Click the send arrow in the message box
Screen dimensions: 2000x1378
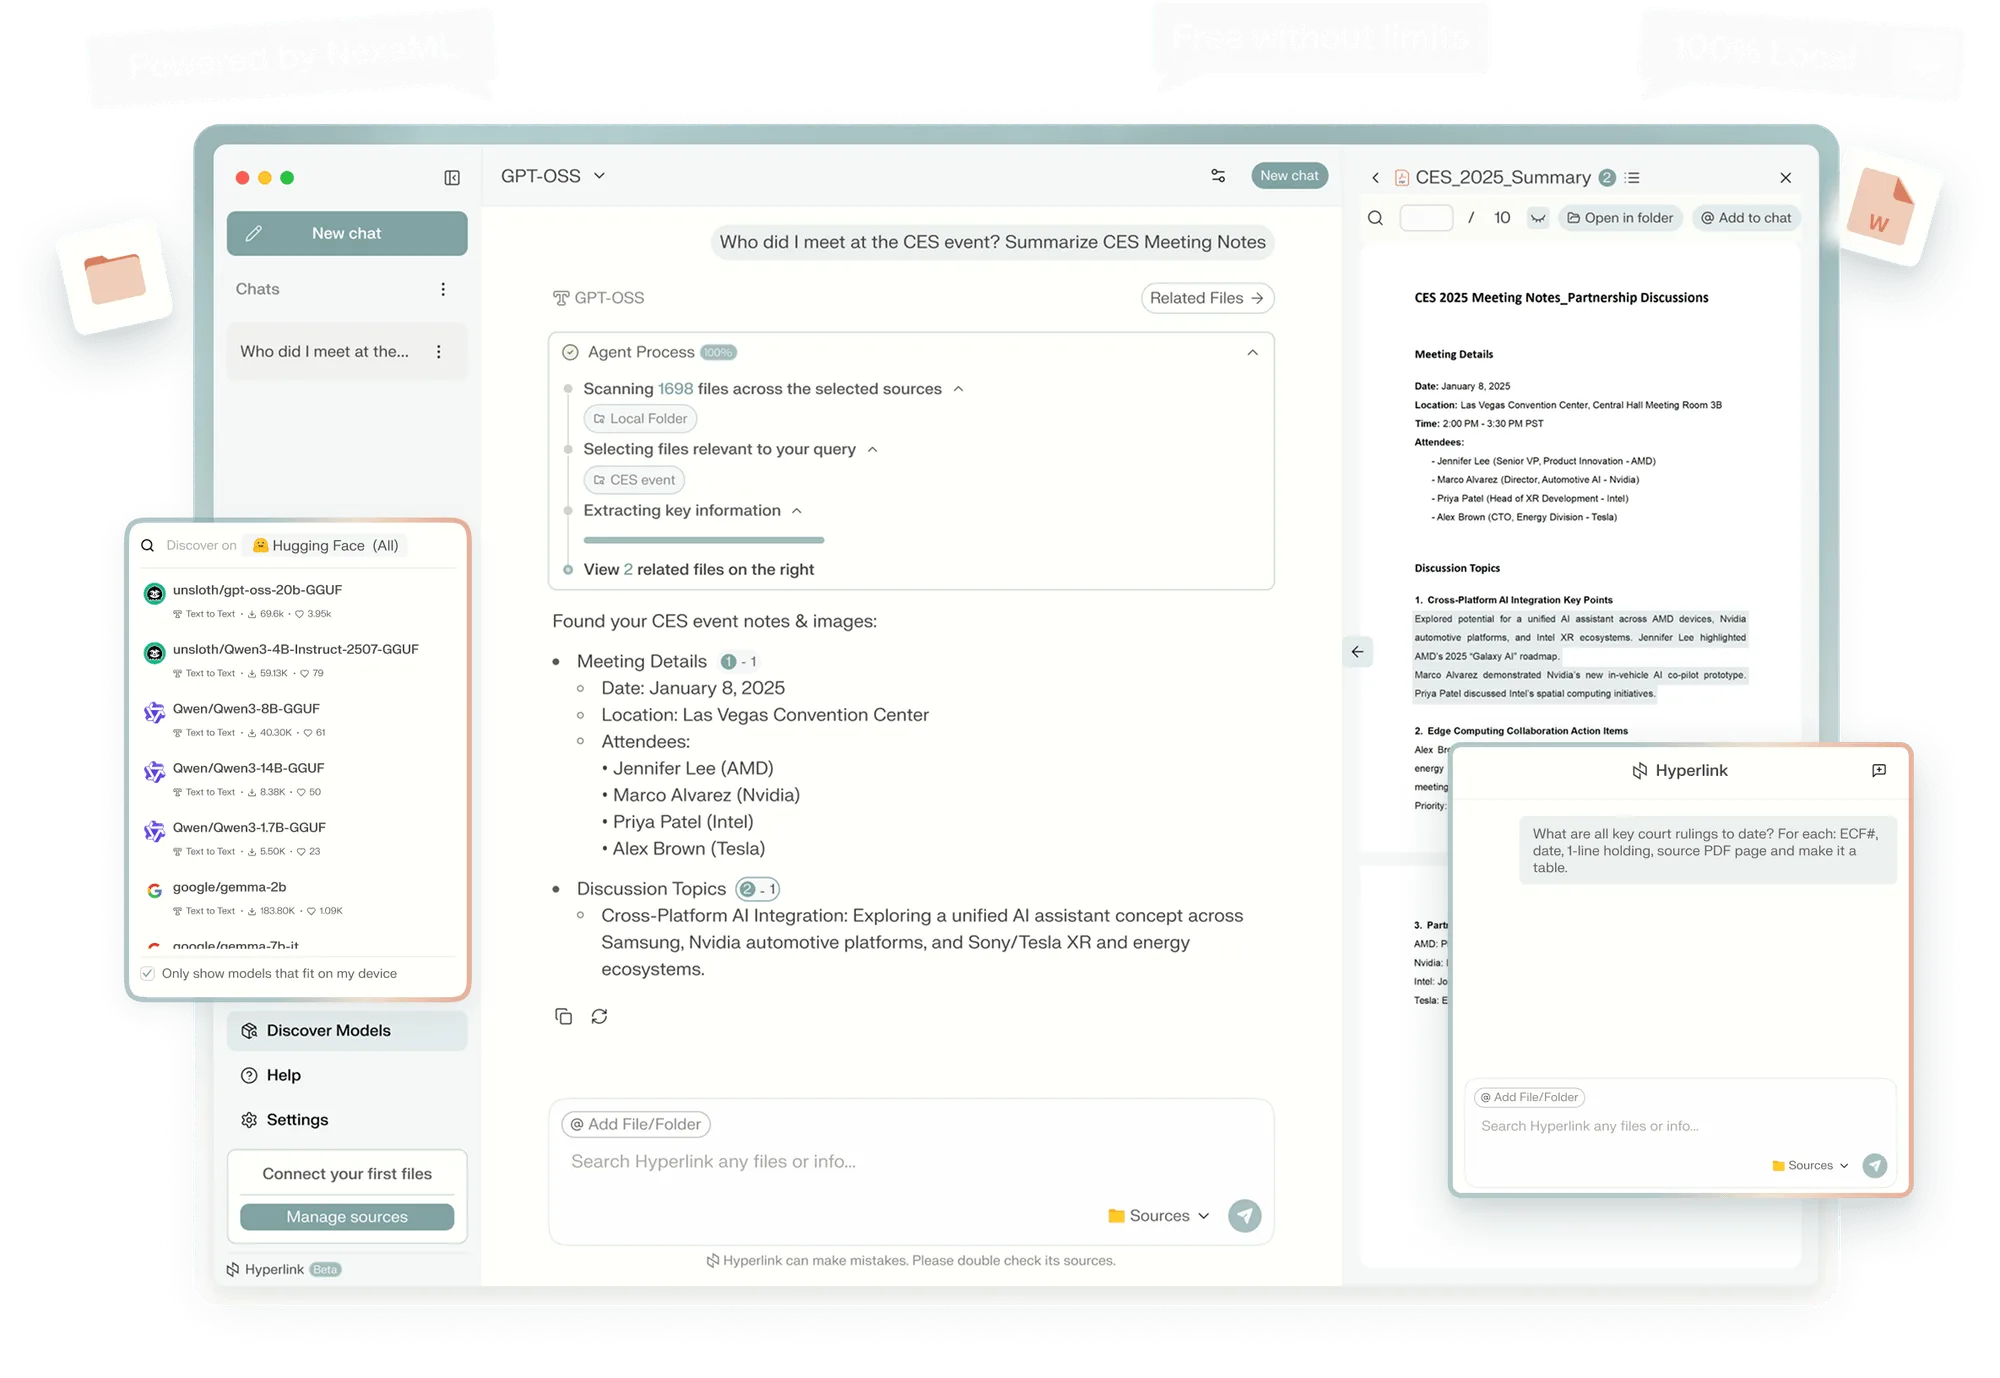[1245, 1216]
